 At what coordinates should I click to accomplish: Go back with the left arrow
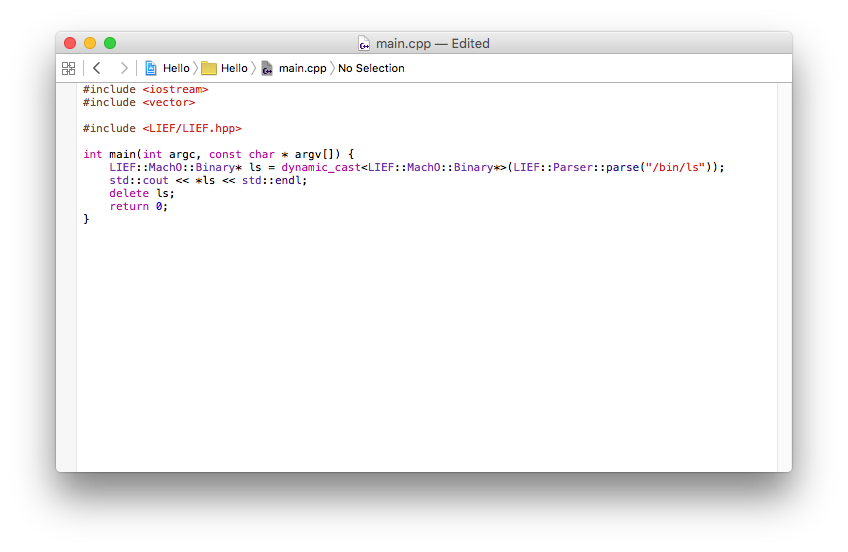click(x=97, y=68)
